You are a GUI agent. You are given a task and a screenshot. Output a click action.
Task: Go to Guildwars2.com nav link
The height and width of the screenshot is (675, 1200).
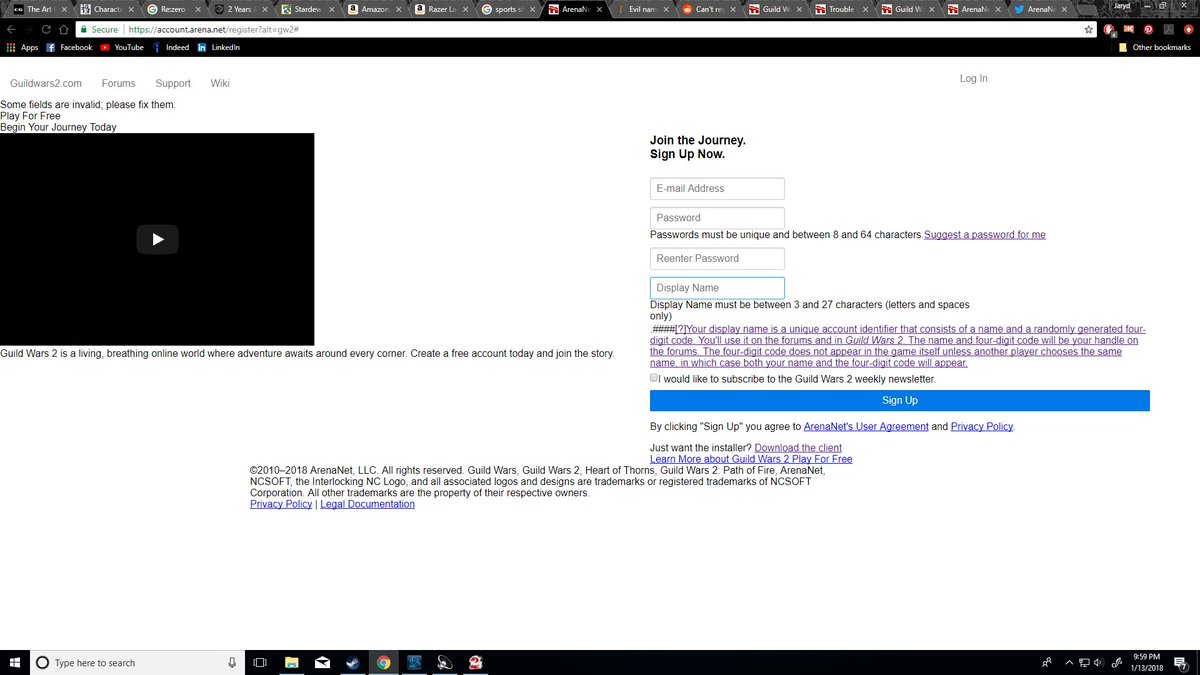tap(46, 83)
